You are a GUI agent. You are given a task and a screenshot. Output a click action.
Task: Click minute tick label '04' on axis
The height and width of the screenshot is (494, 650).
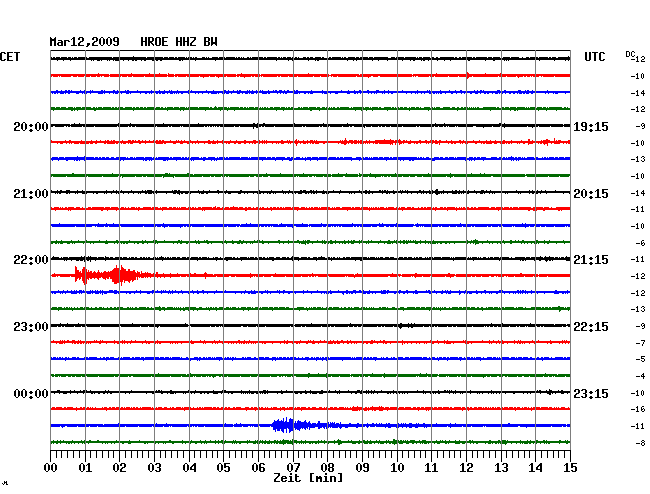189,468
